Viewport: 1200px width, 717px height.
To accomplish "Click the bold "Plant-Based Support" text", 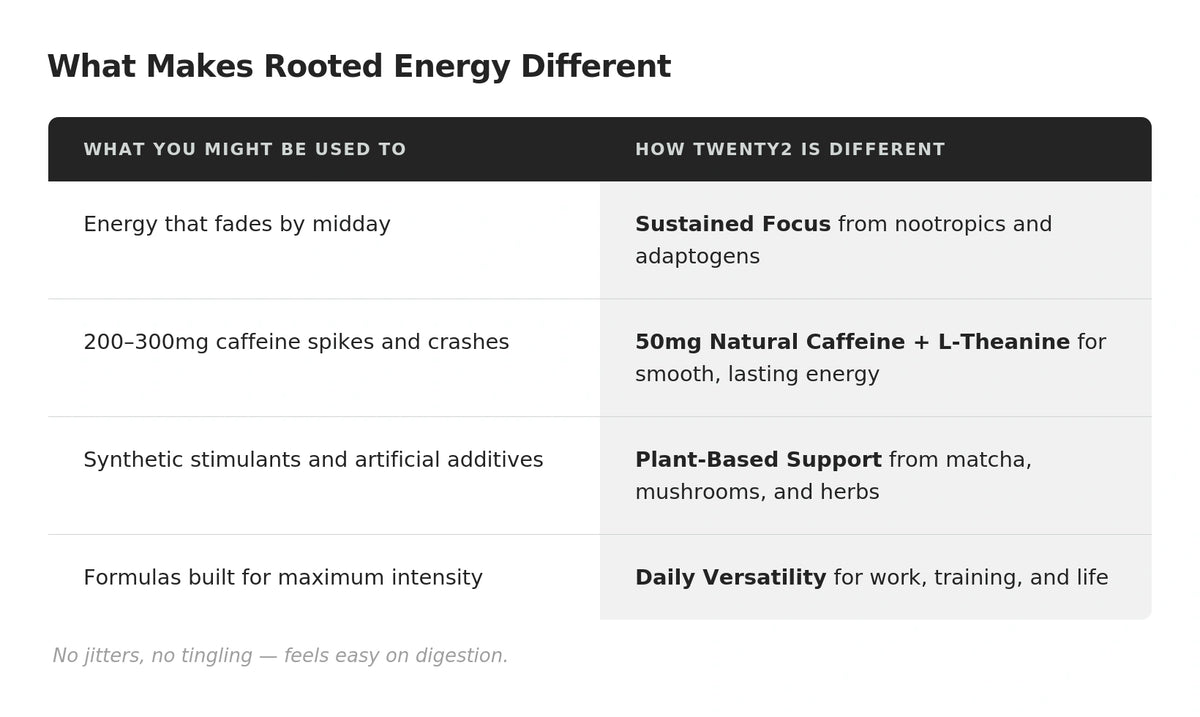I will pos(758,460).
